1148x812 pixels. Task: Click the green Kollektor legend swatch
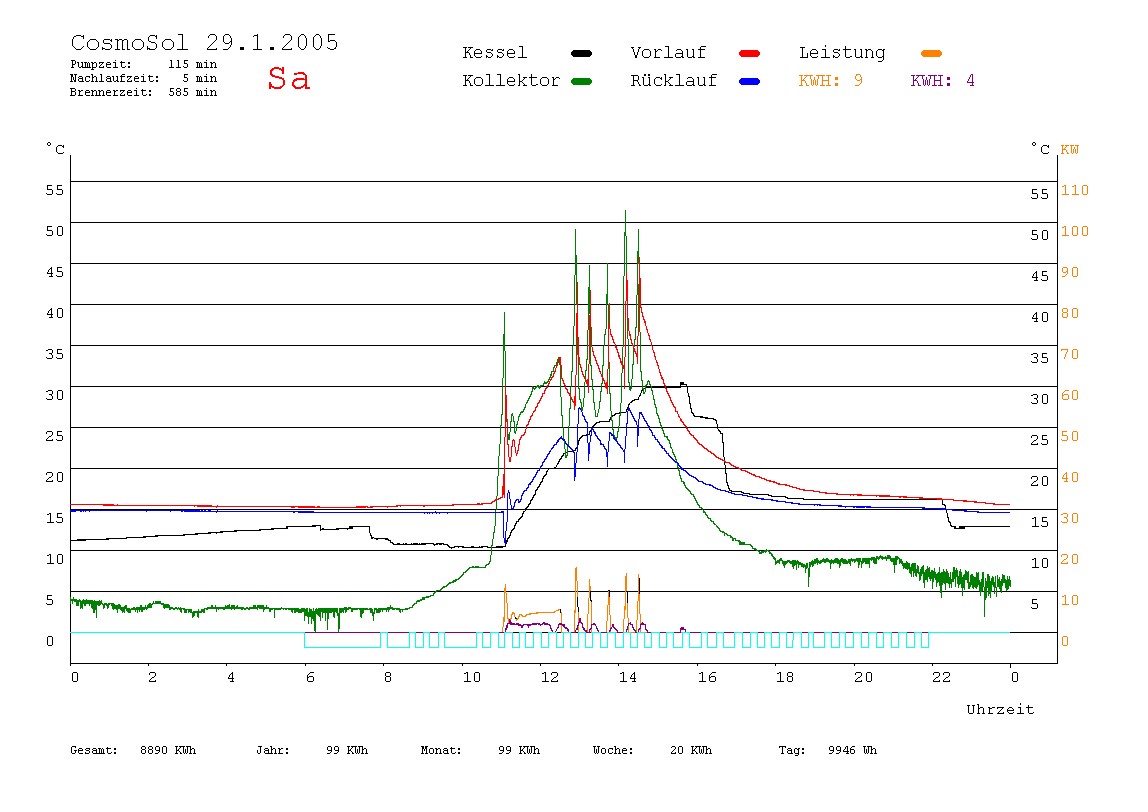(x=581, y=81)
